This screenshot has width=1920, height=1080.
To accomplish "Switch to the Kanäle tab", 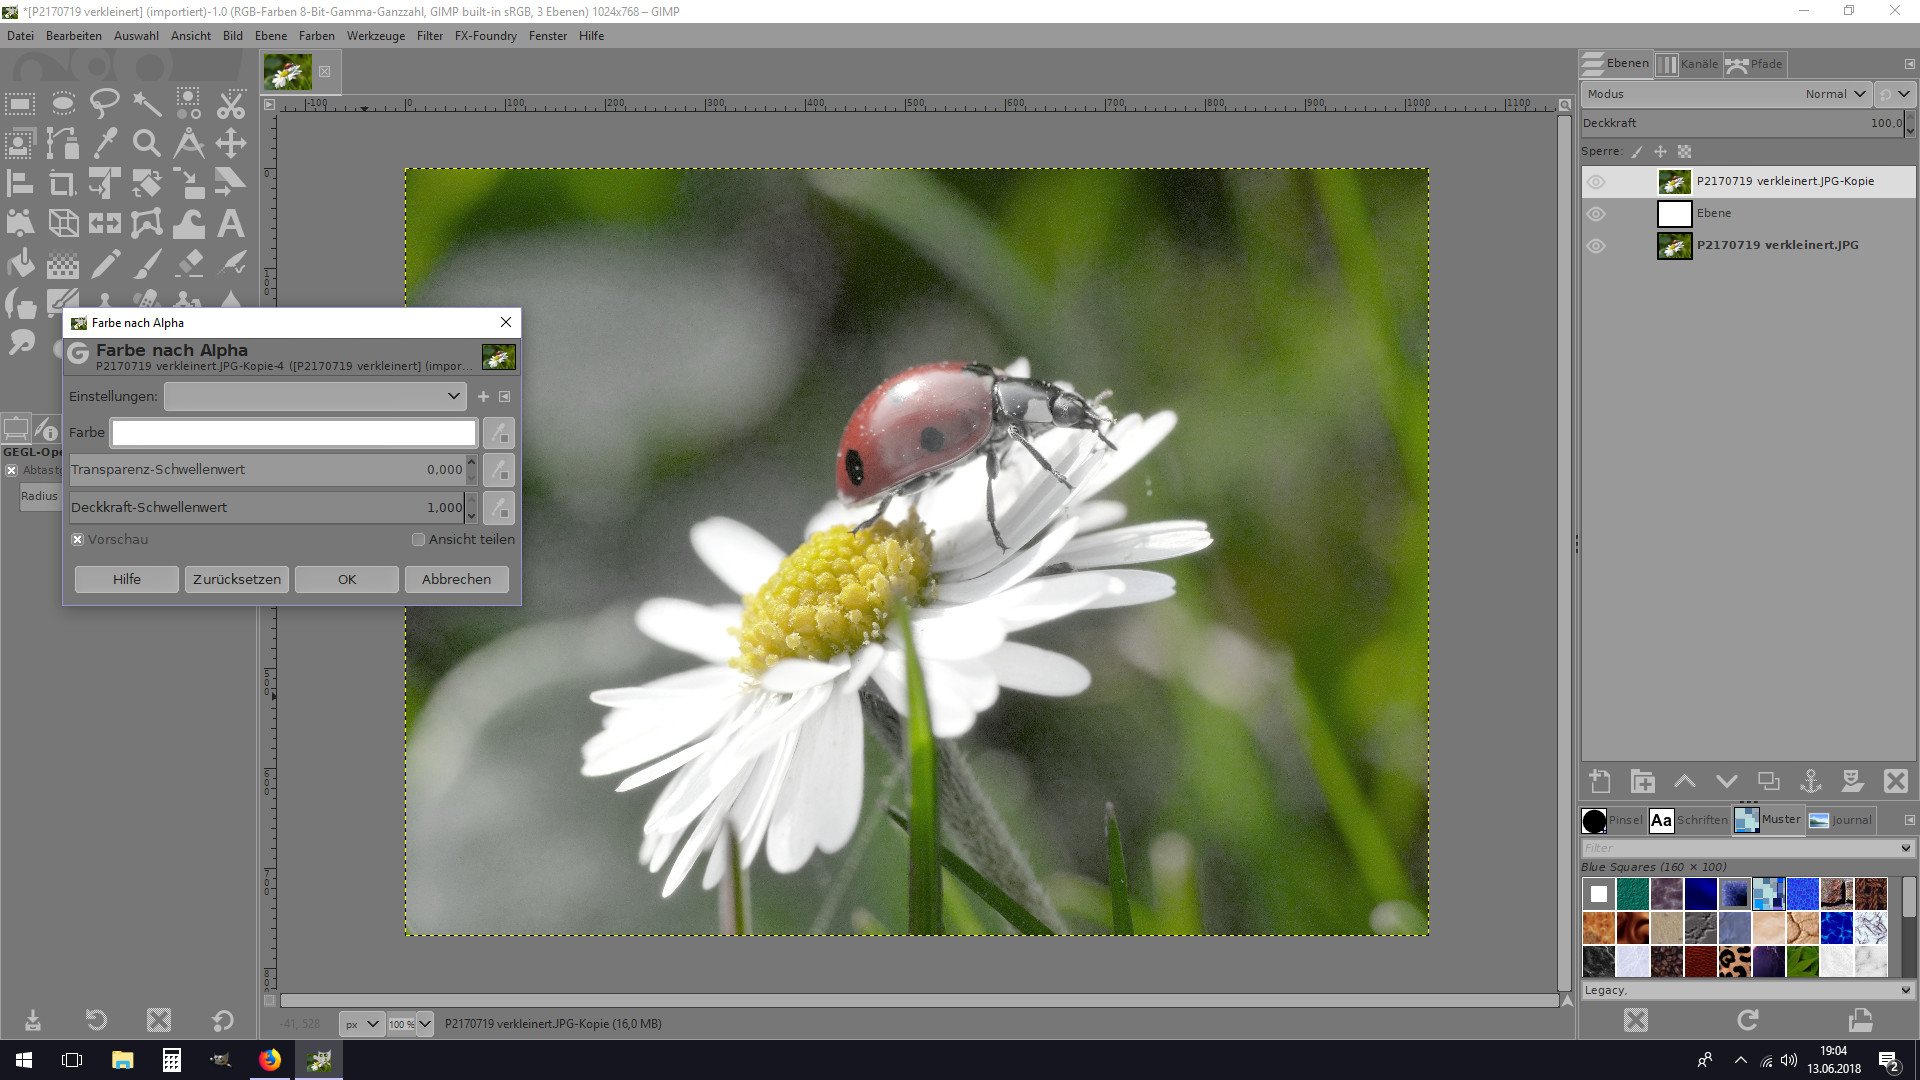I will (x=1689, y=64).
